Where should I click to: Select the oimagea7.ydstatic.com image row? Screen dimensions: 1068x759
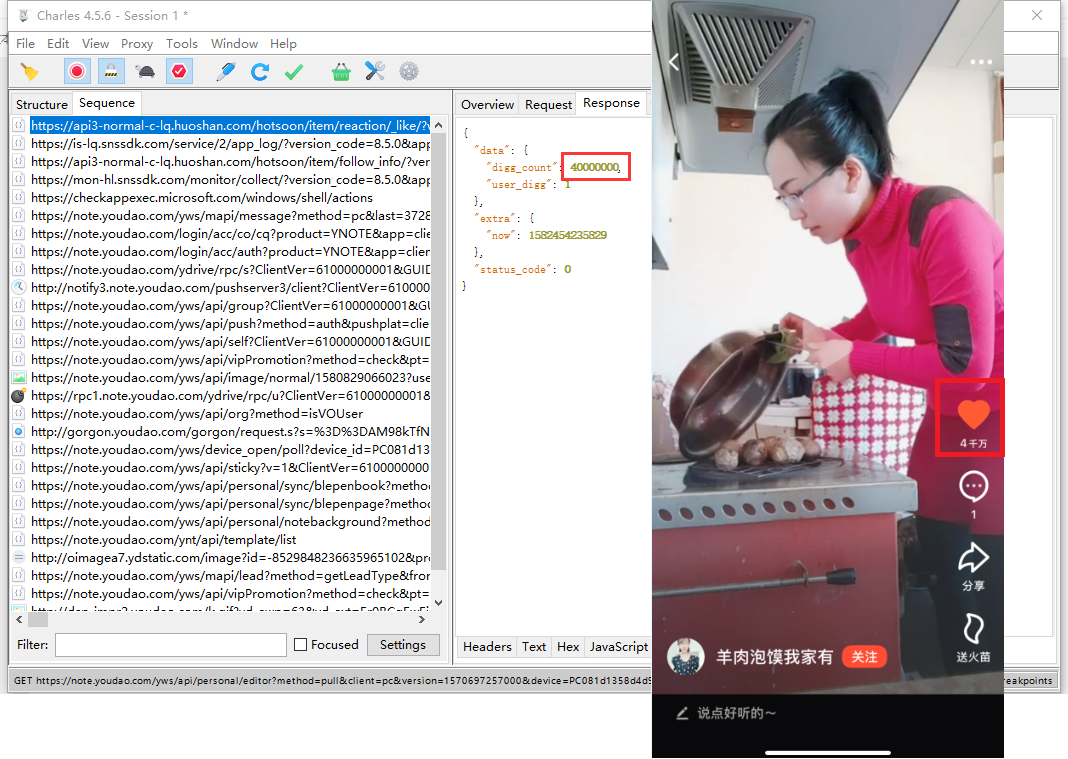pos(230,558)
